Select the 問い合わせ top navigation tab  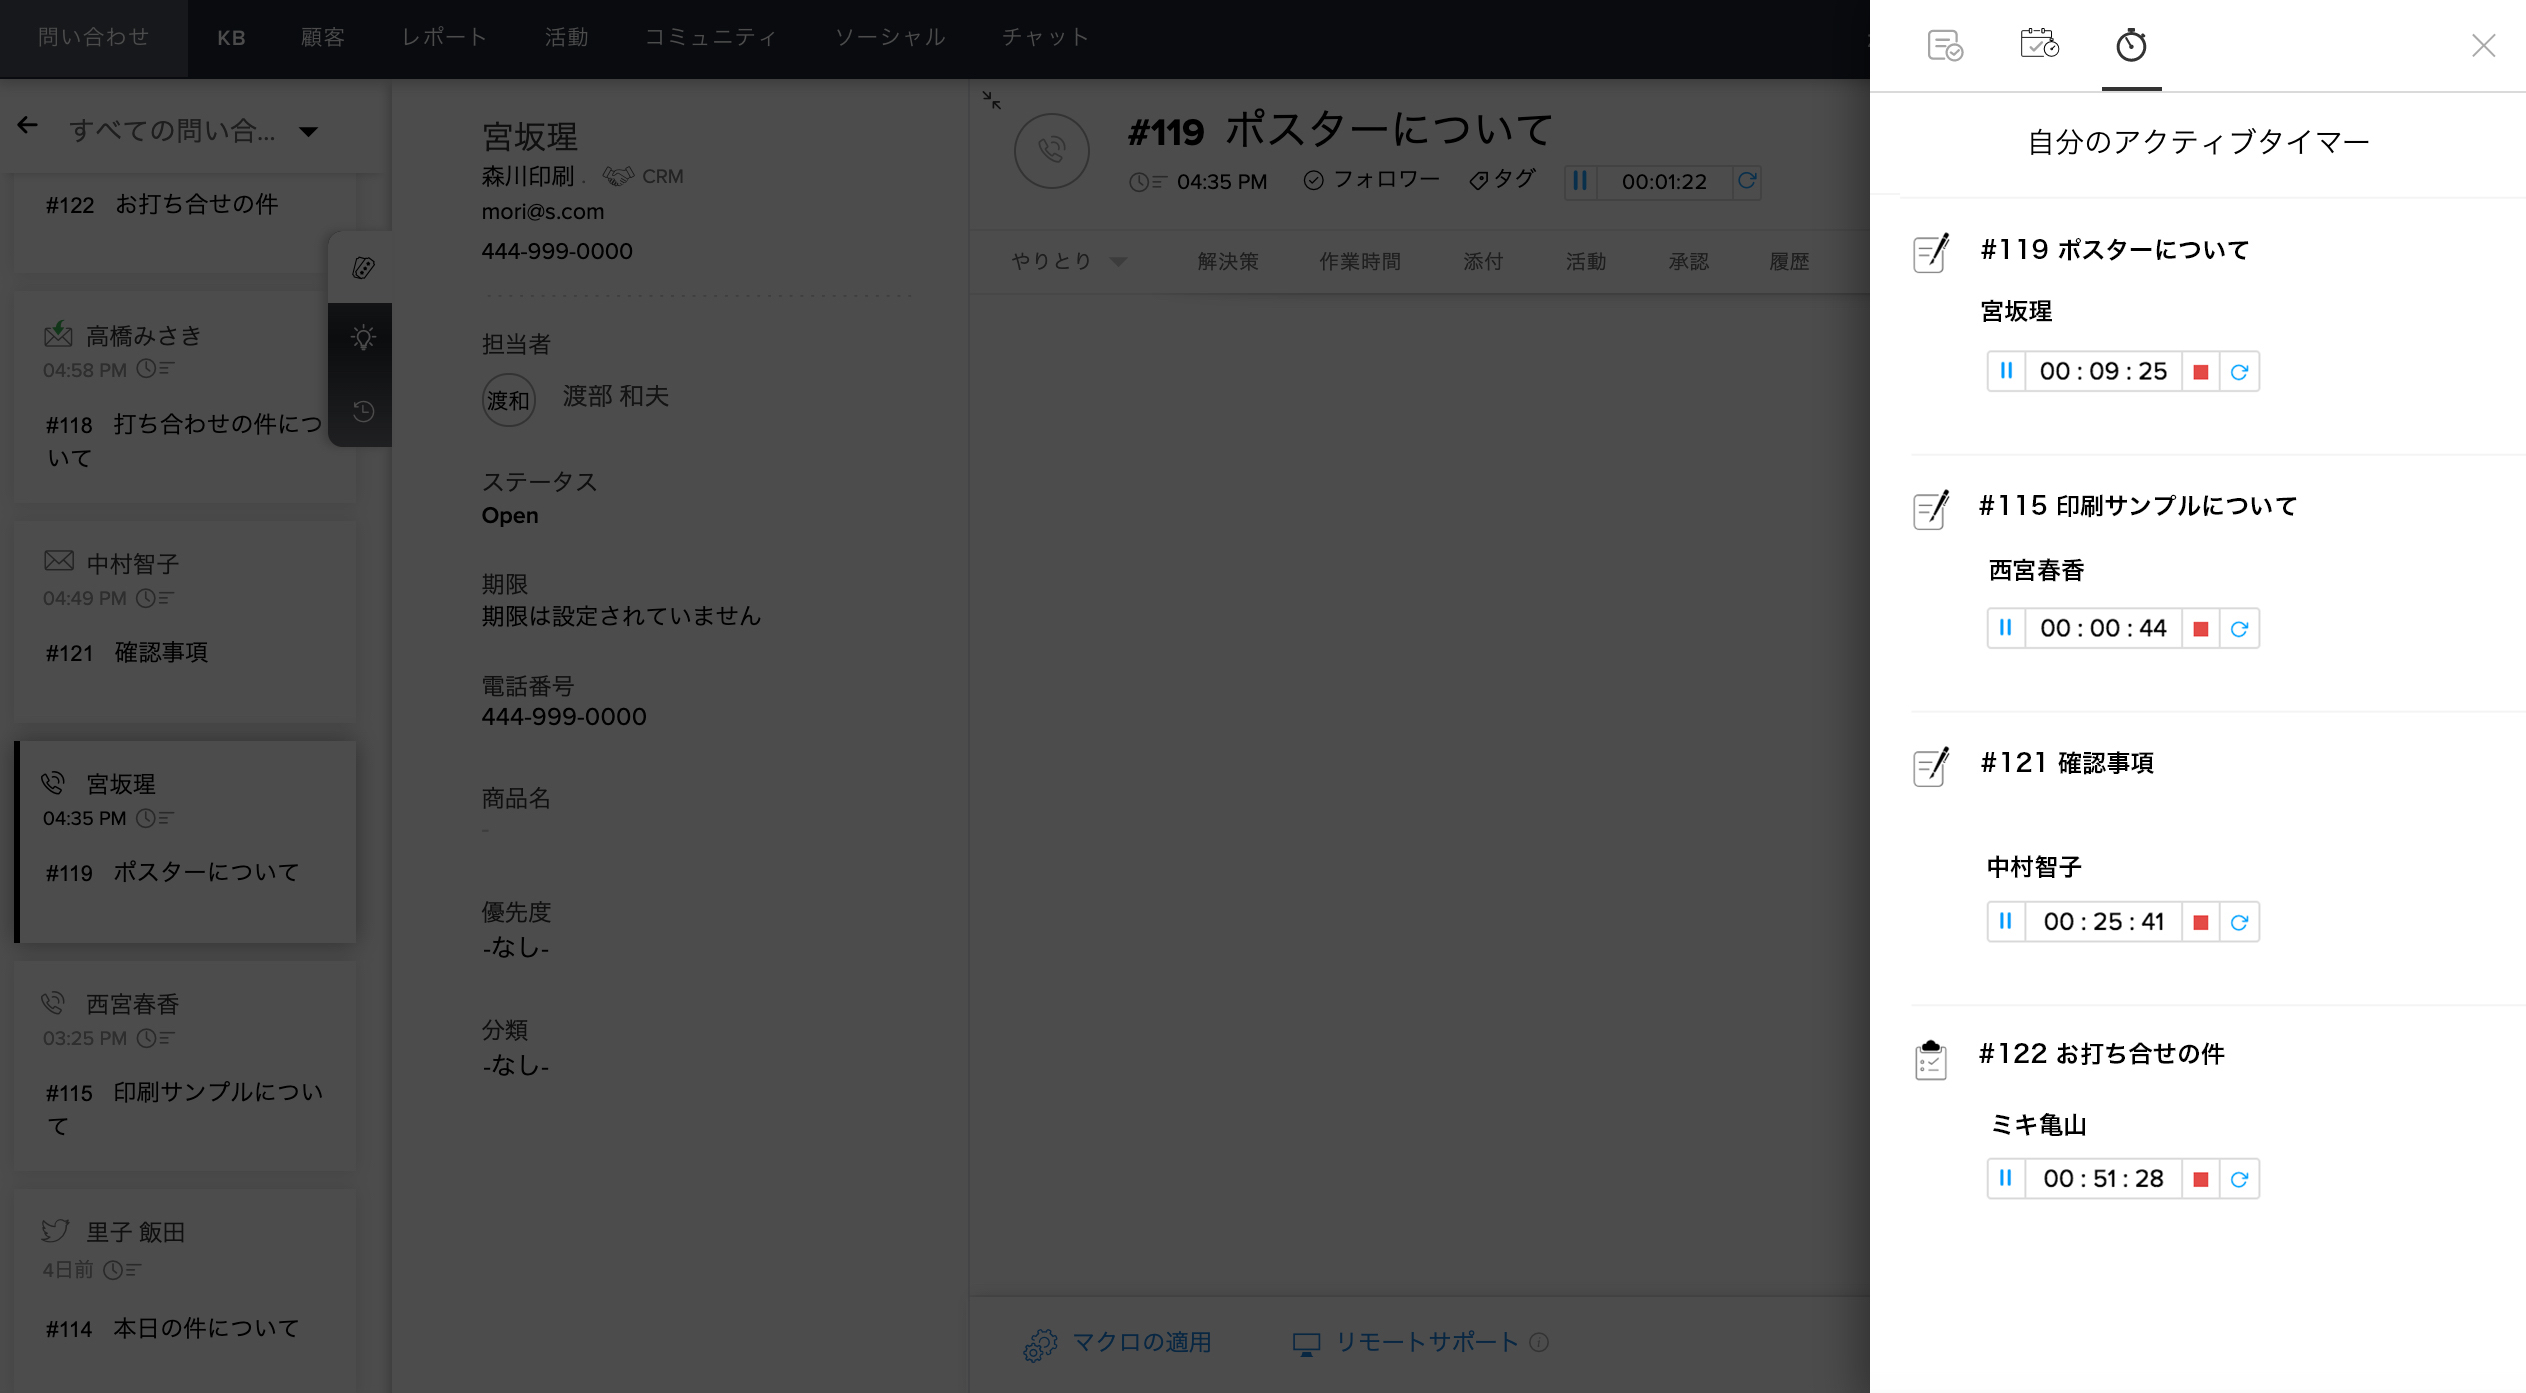(x=94, y=38)
